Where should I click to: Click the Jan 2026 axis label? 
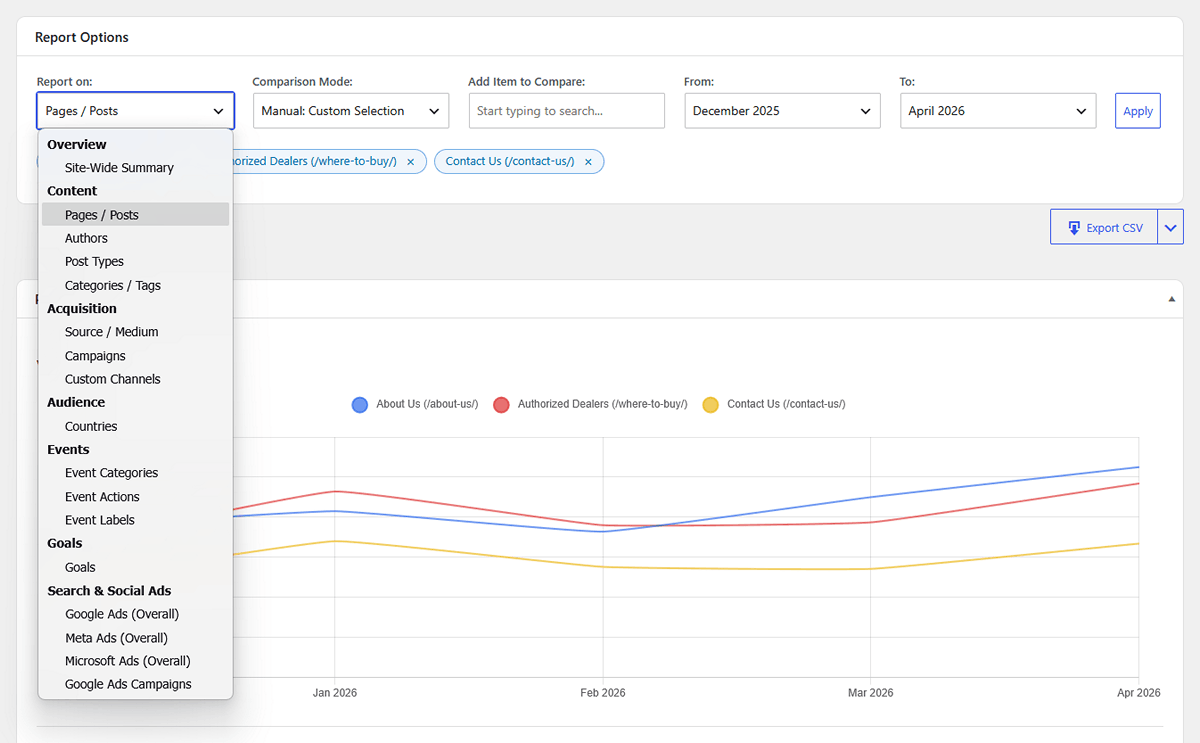(x=335, y=693)
